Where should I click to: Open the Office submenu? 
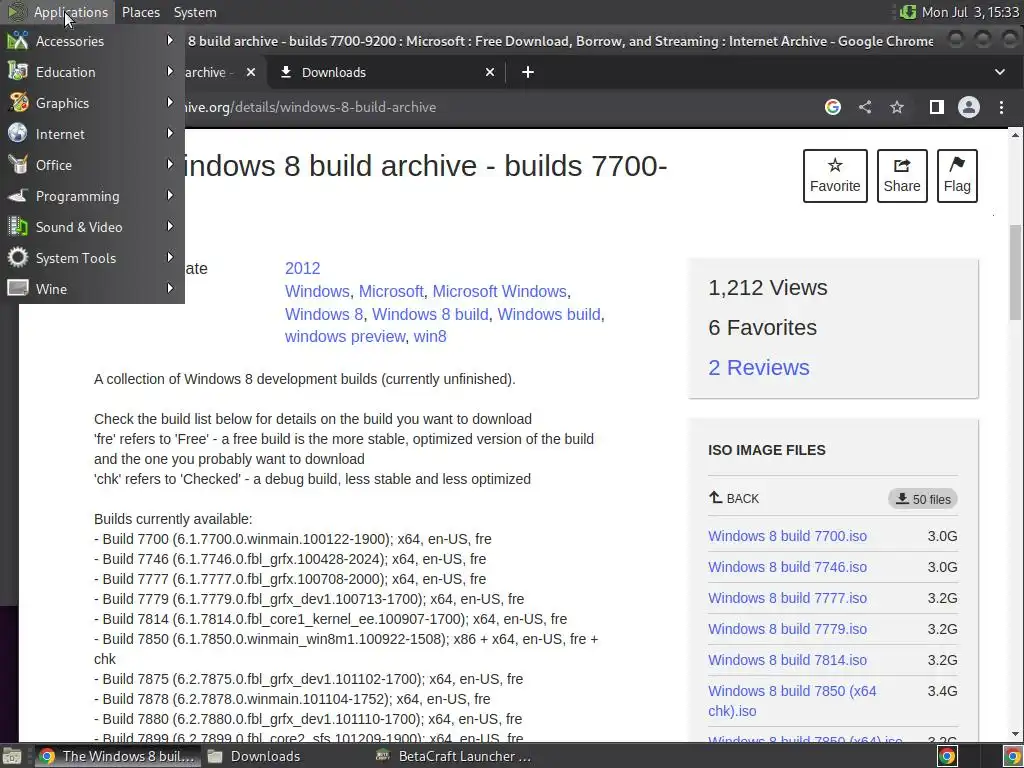[92, 165]
